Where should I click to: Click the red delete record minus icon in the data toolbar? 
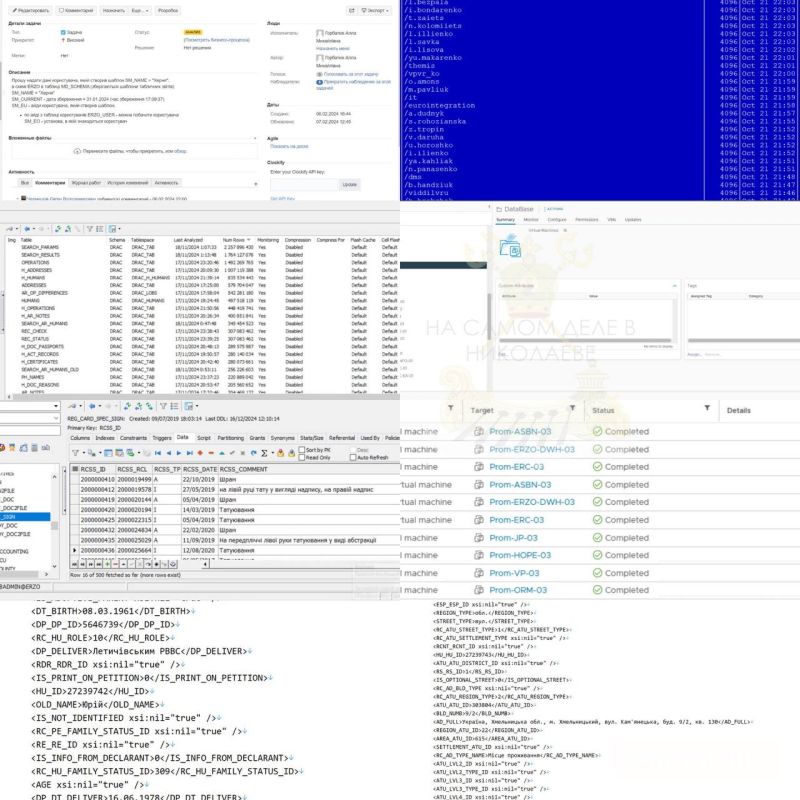(211, 453)
